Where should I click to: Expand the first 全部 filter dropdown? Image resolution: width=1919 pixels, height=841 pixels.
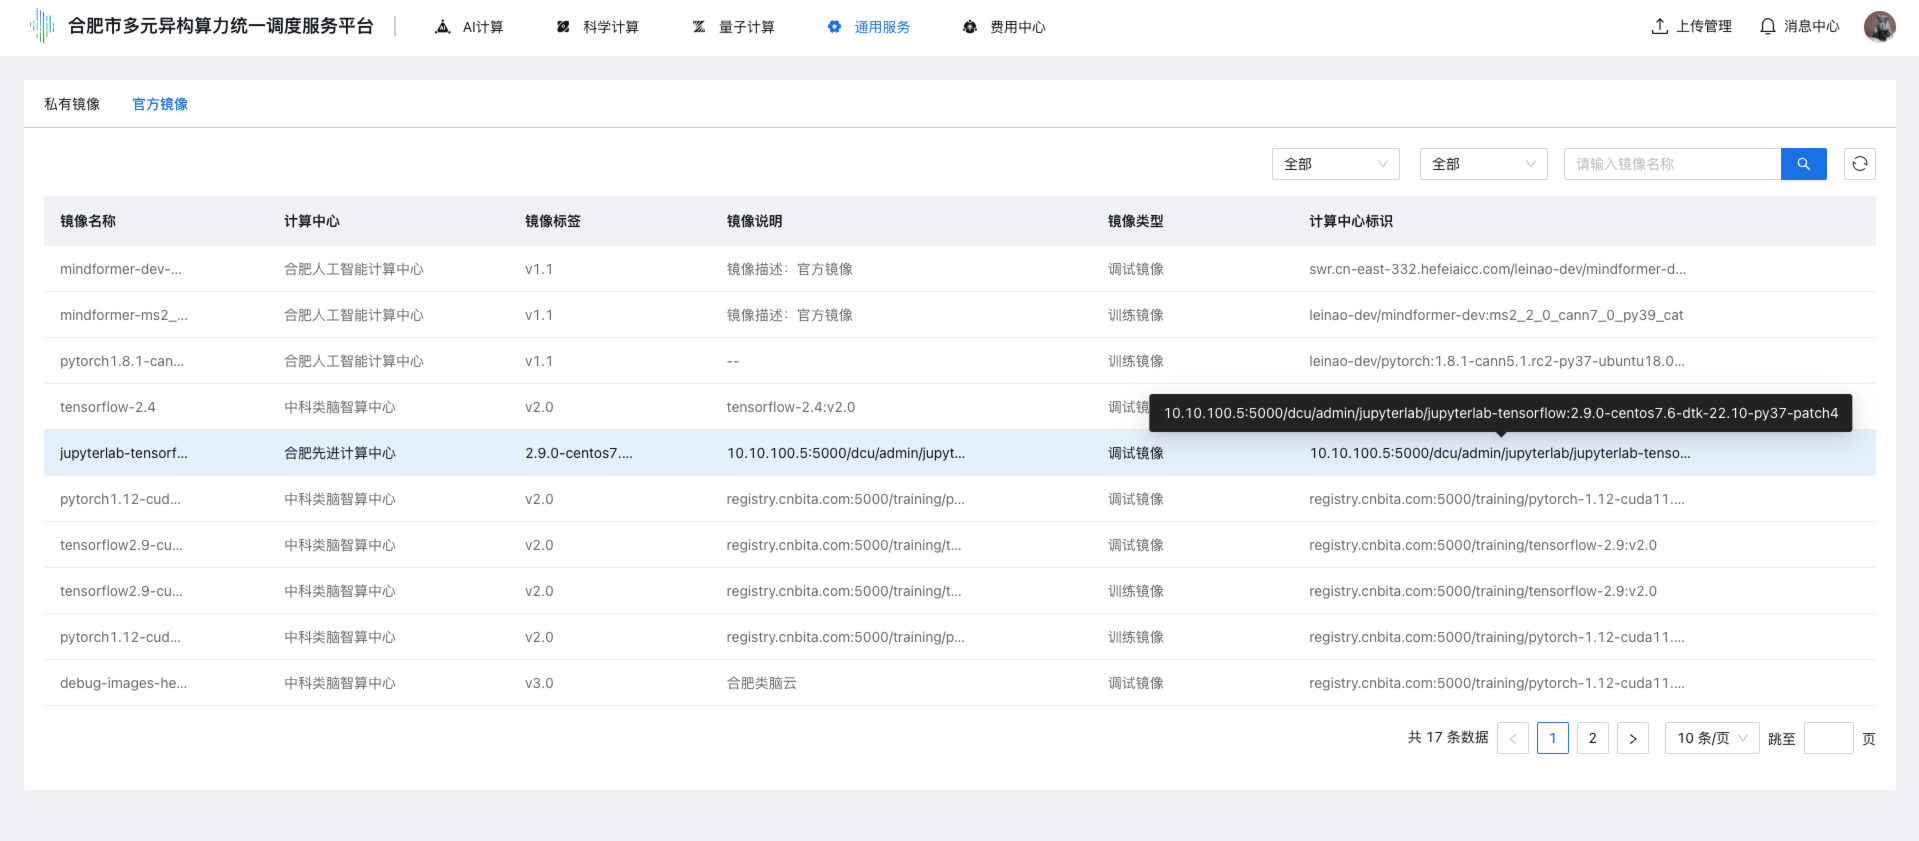pos(1335,164)
